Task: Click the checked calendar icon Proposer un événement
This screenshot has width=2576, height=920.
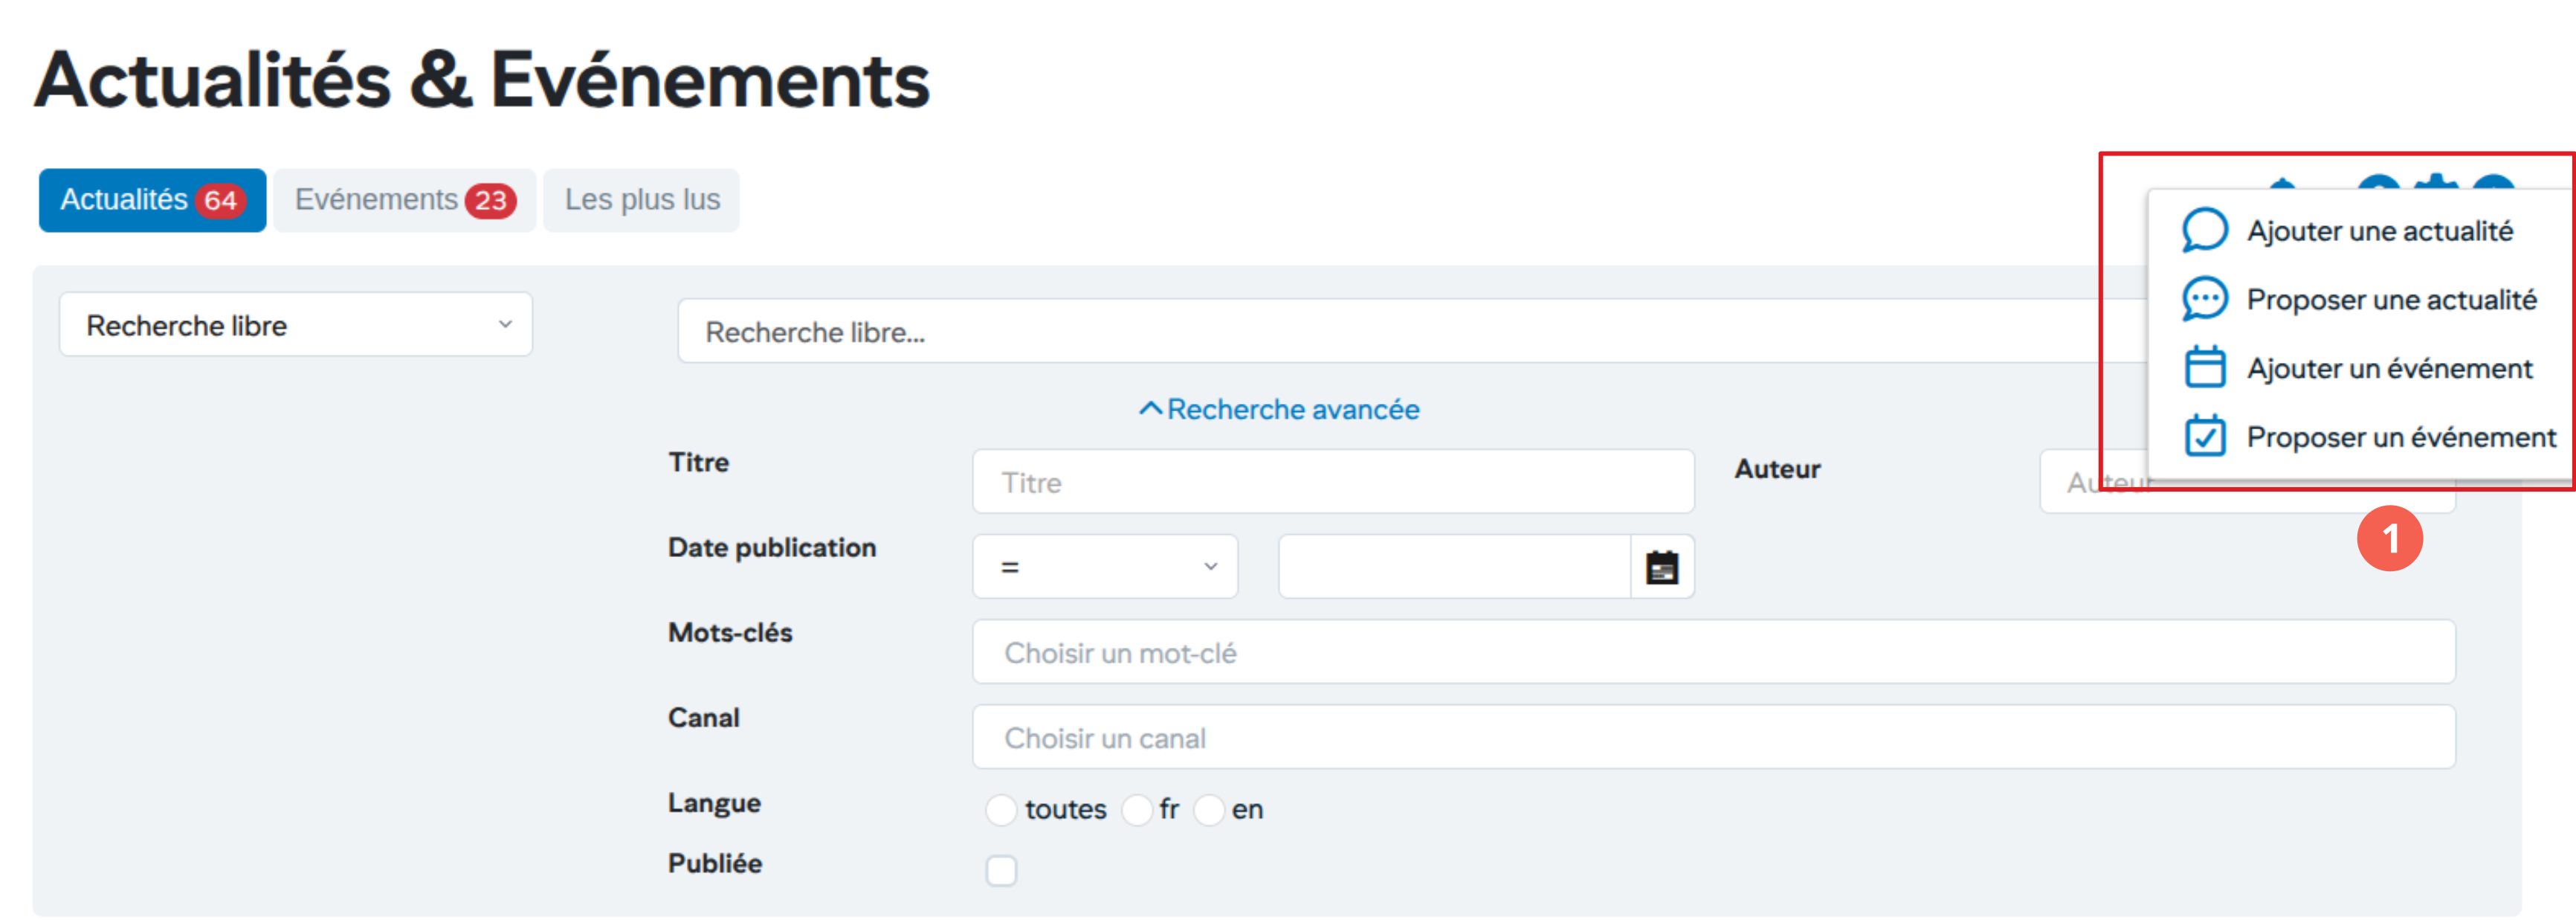Action: point(2204,436)
